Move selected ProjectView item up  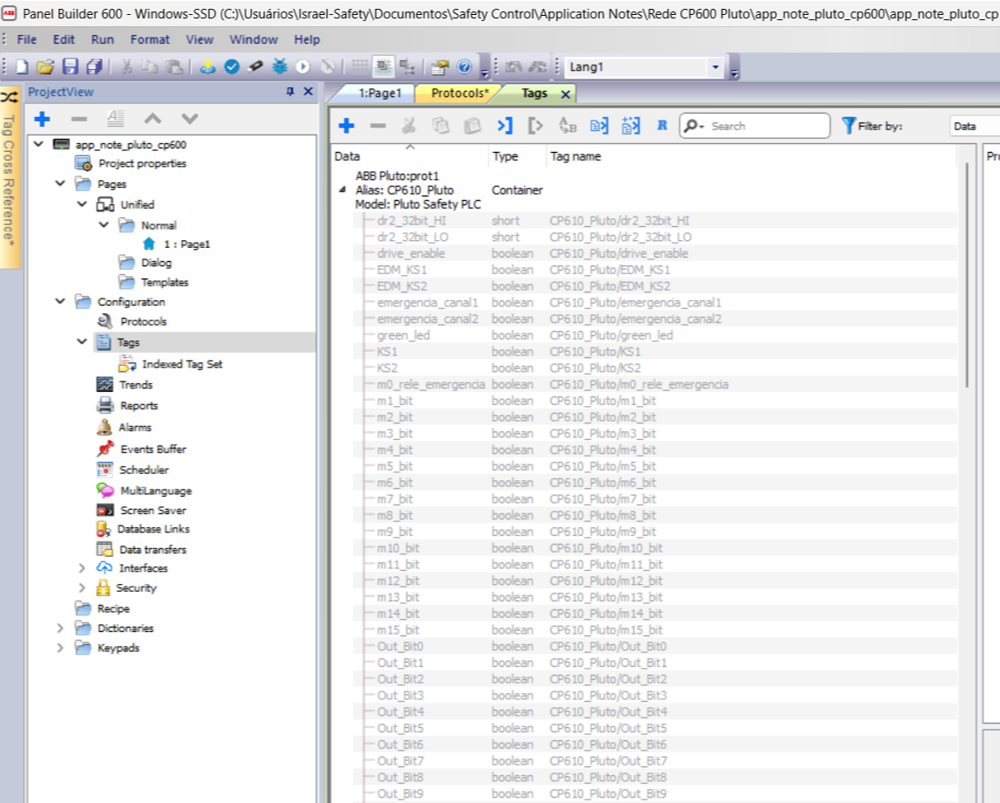[x=153, y=119]
